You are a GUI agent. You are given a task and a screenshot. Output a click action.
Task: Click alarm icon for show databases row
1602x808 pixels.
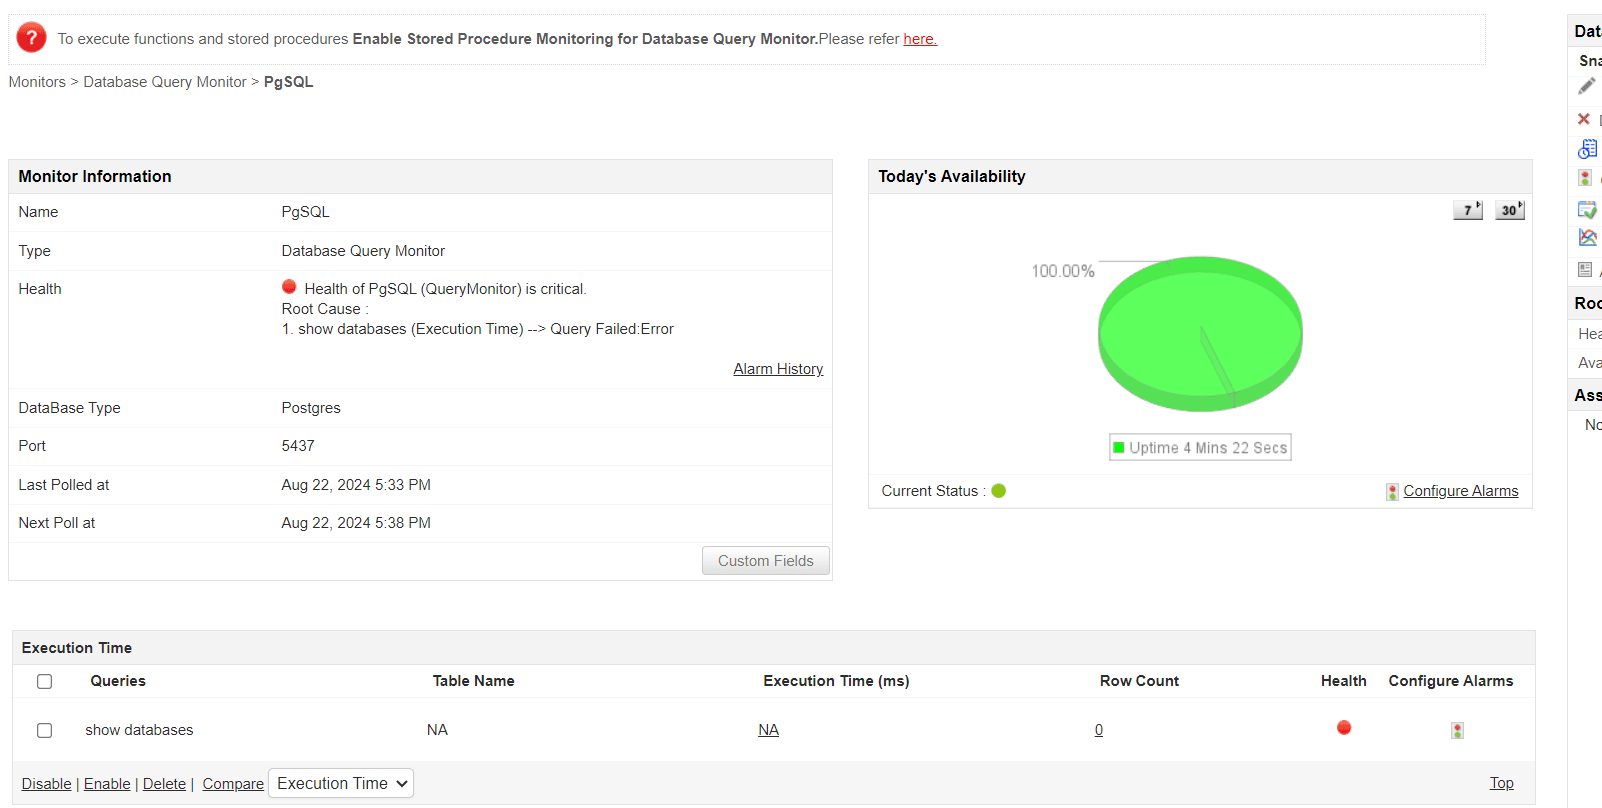[1457, 731]
